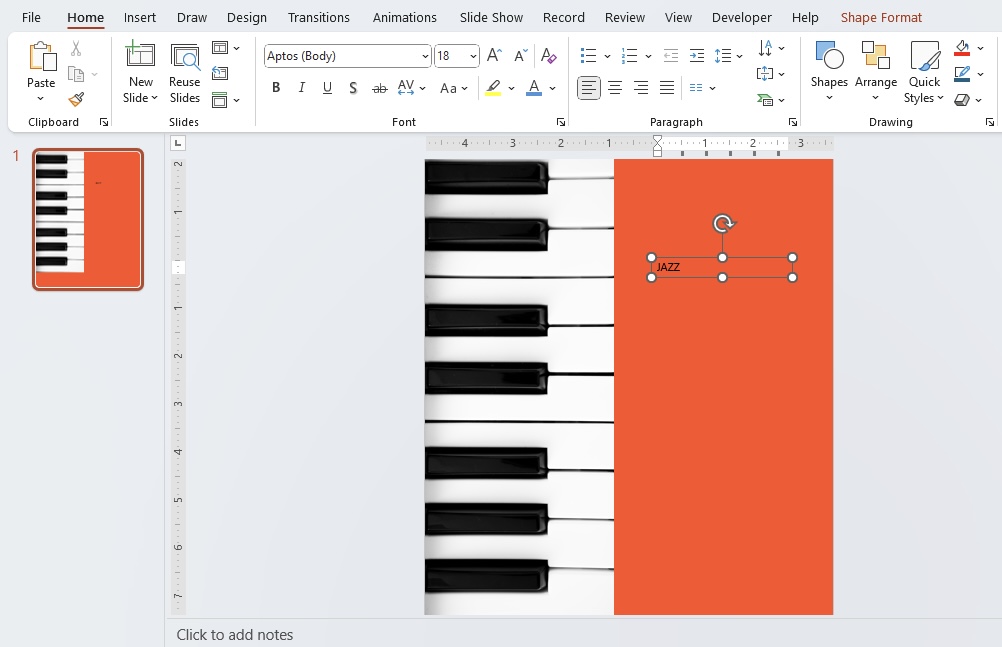Screen dimensions: 1002x647
Task: Expand the font size 18 dropdown
Action: pyautogui.click(x=474, y=56)
